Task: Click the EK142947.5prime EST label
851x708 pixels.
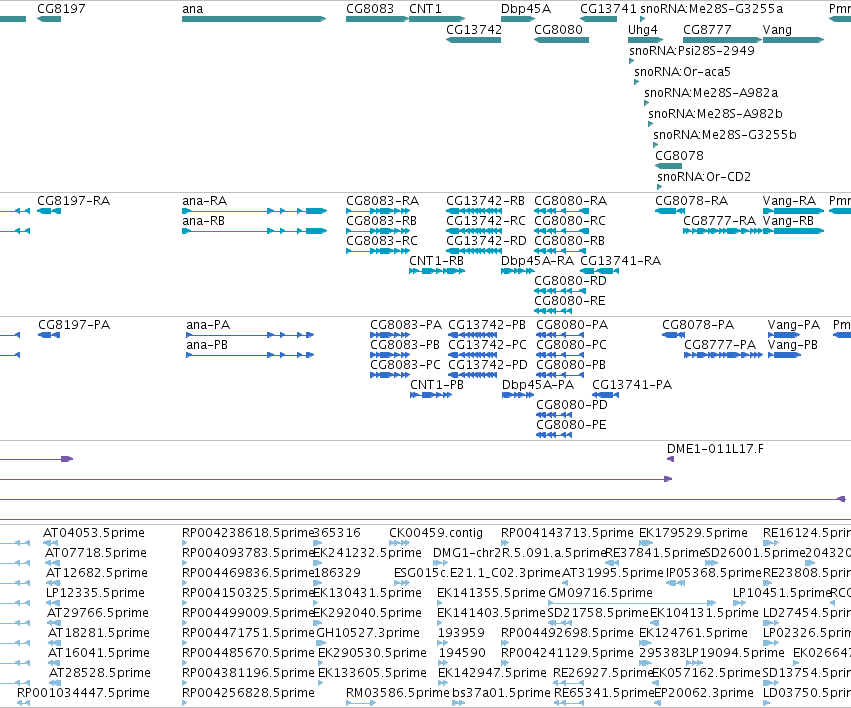Action: [x=492, y=673]
